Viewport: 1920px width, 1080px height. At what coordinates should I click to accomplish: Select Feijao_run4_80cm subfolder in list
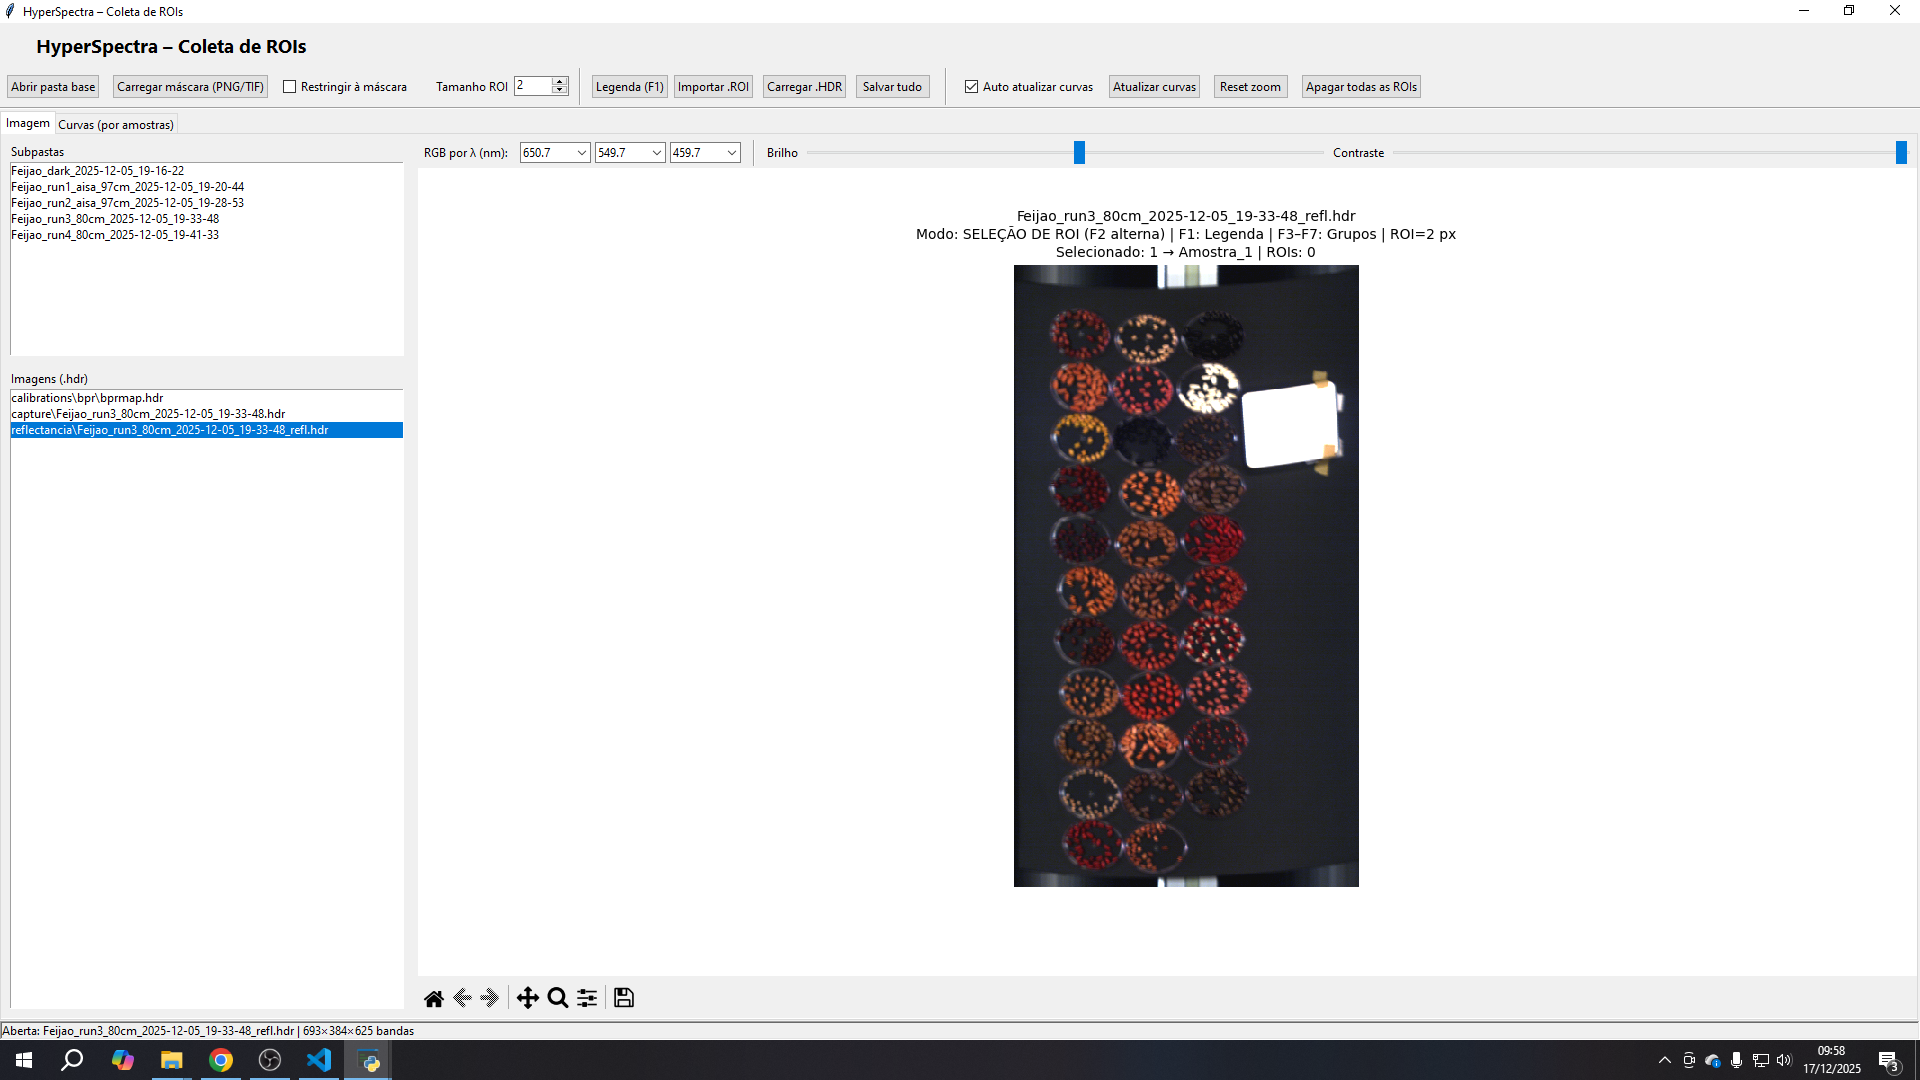[115, 235]
